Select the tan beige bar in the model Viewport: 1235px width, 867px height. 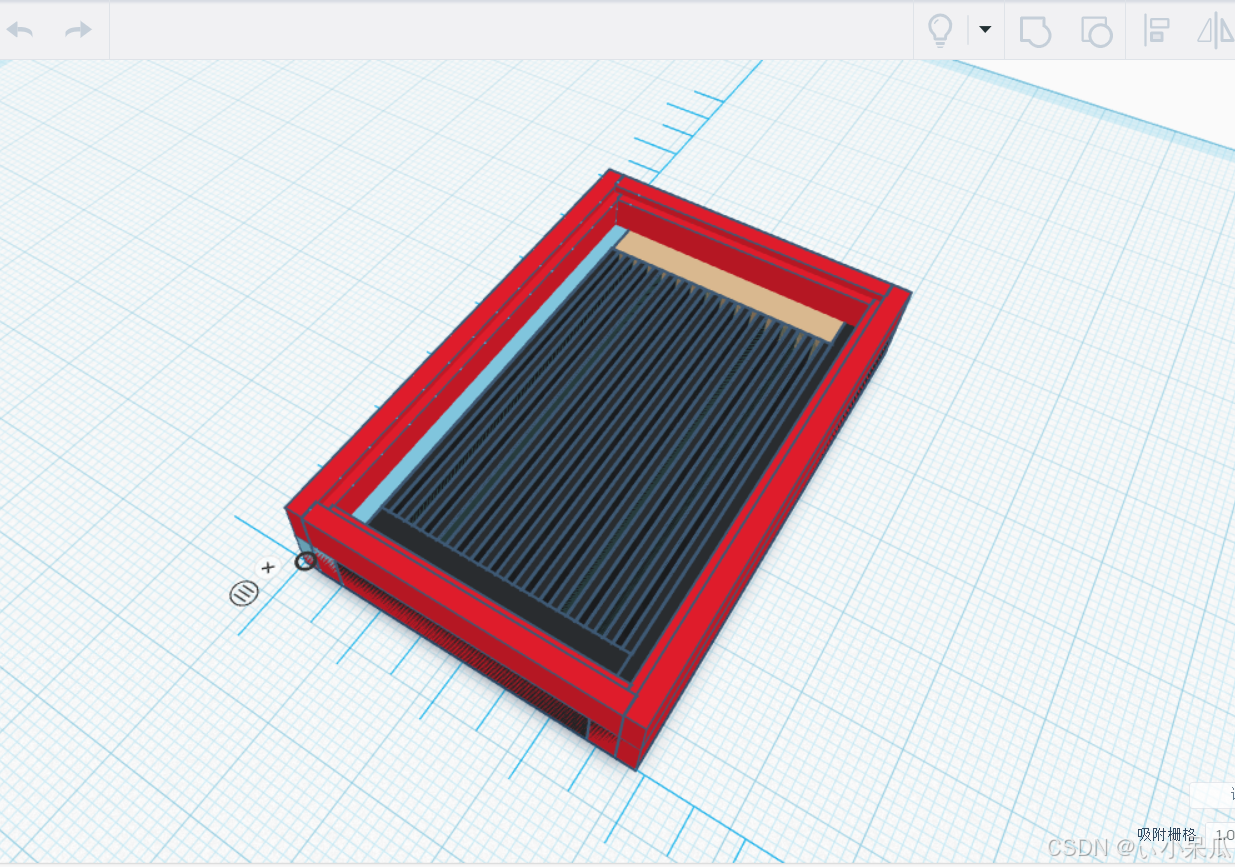coord(731,286)
